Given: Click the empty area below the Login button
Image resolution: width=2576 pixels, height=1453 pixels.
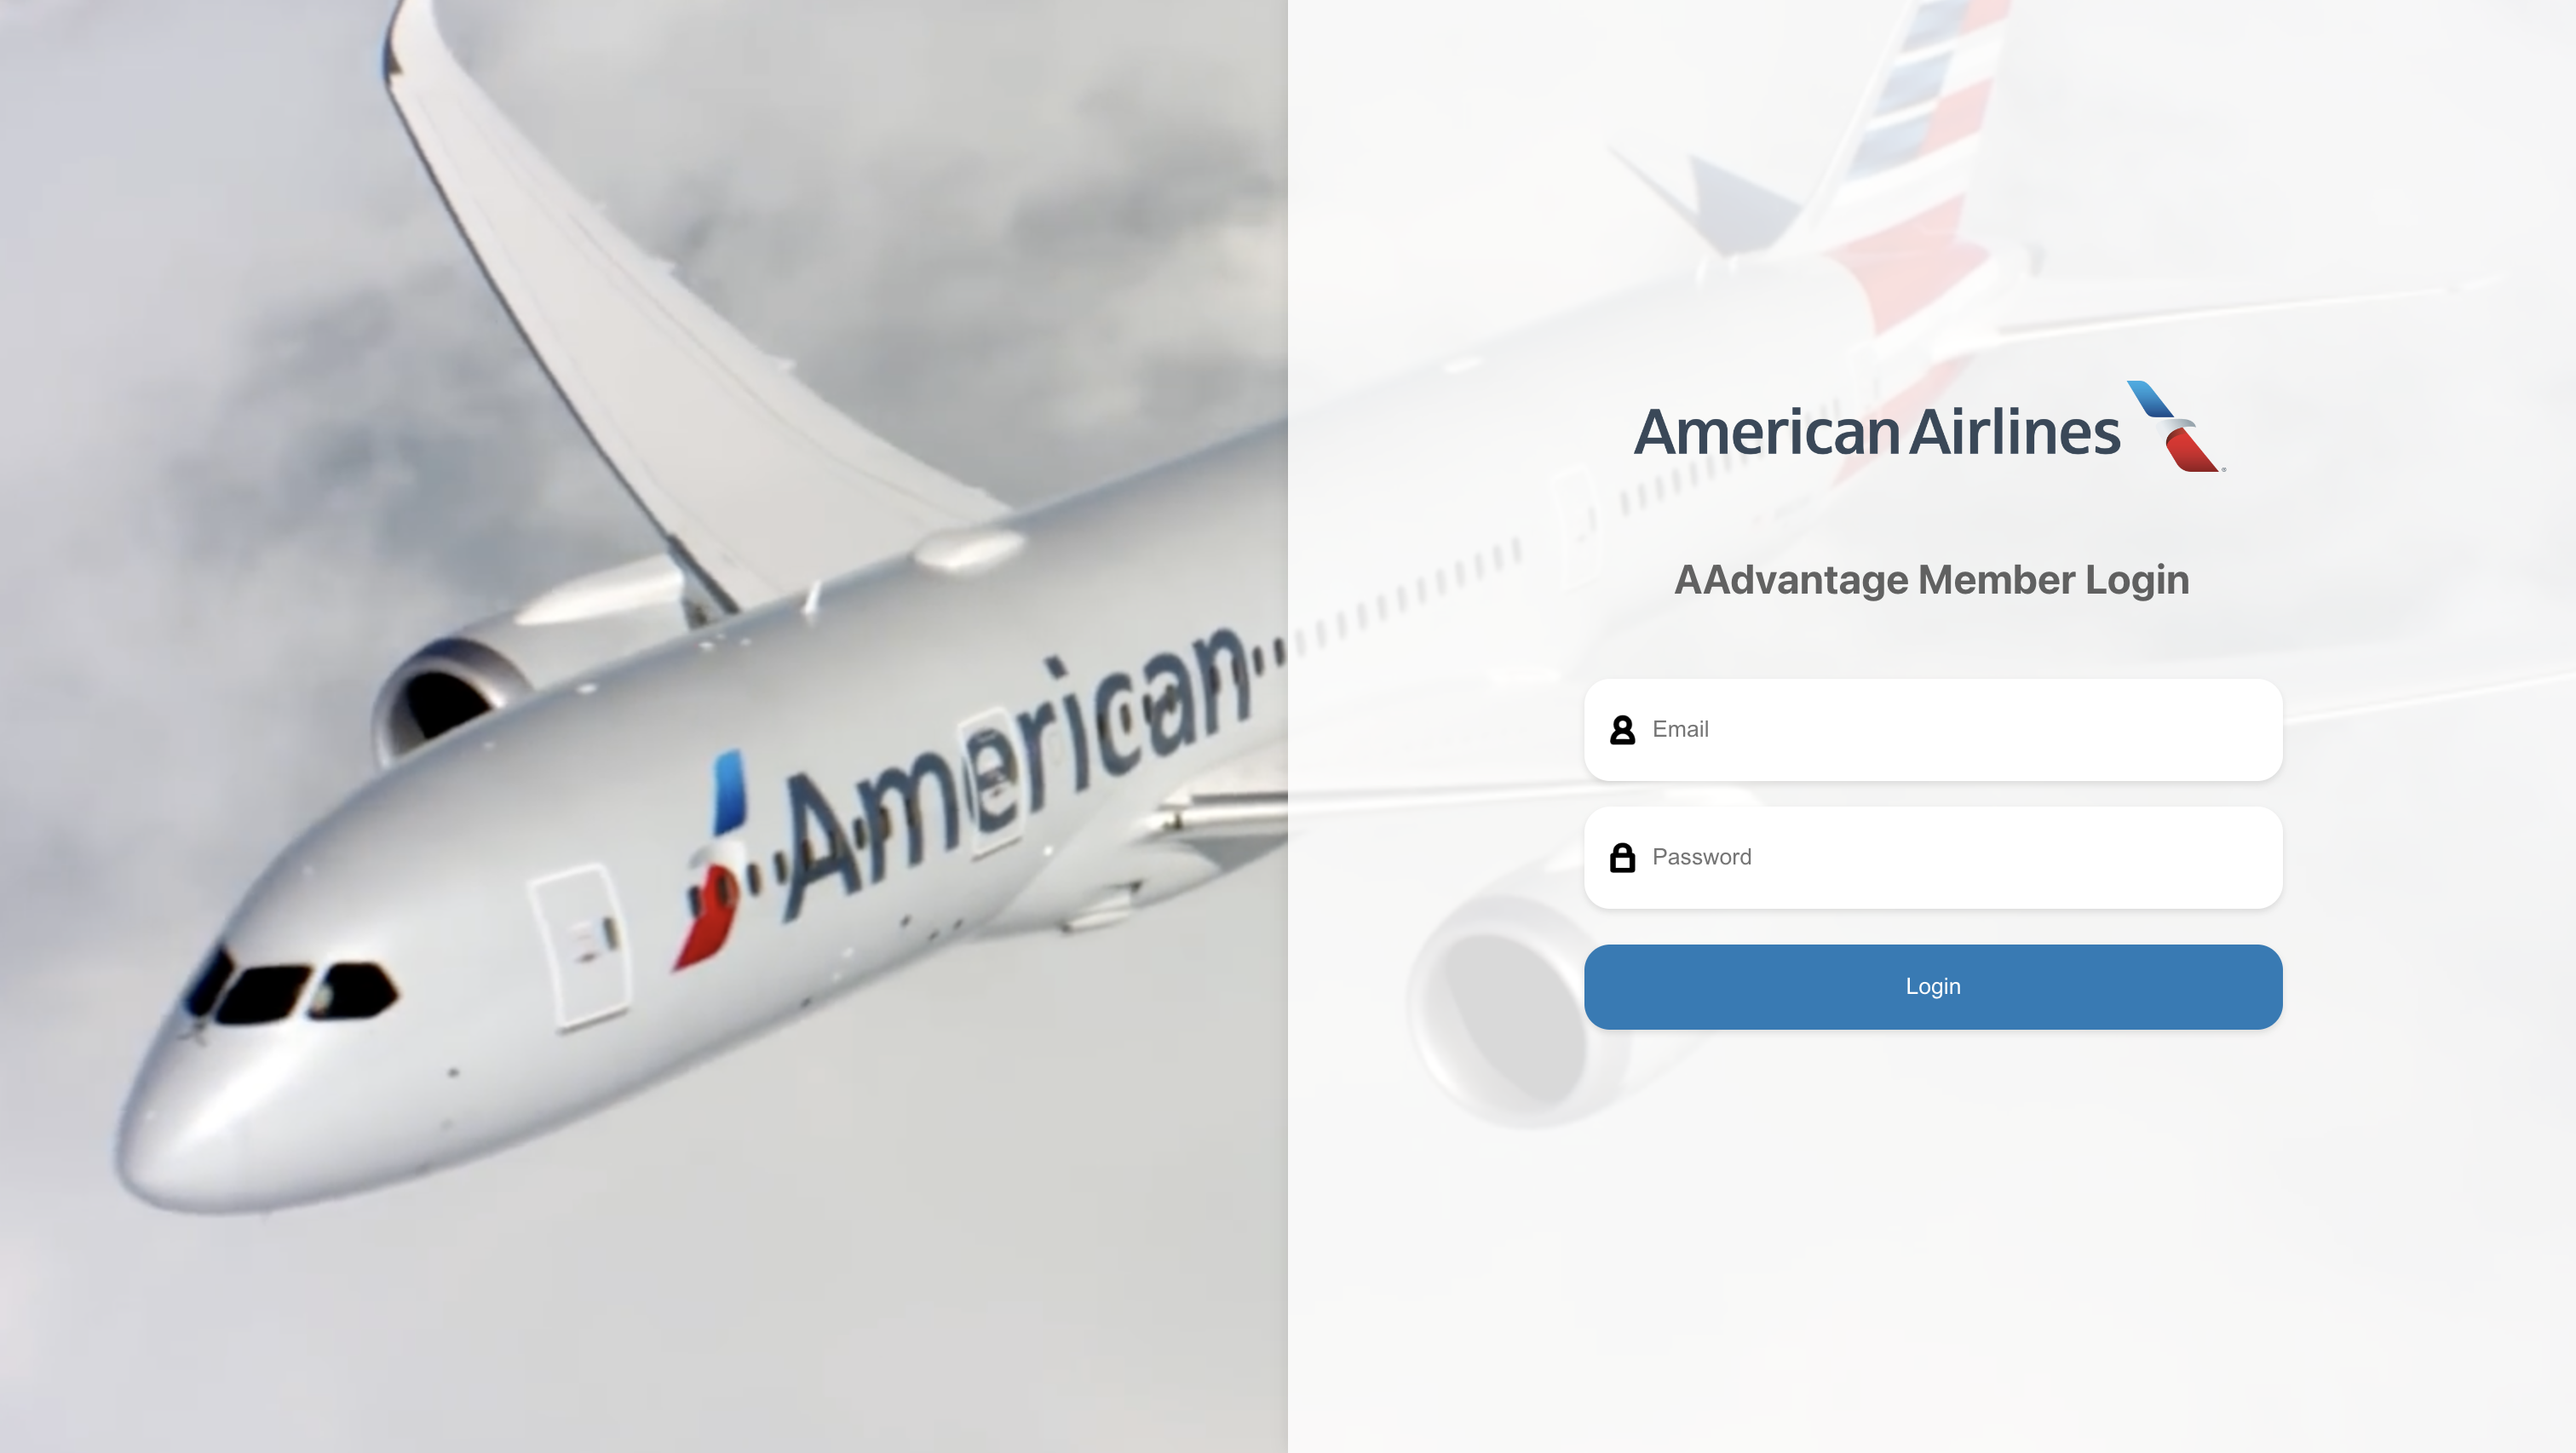Looking at the screenshot, I should point(1932,1240).
